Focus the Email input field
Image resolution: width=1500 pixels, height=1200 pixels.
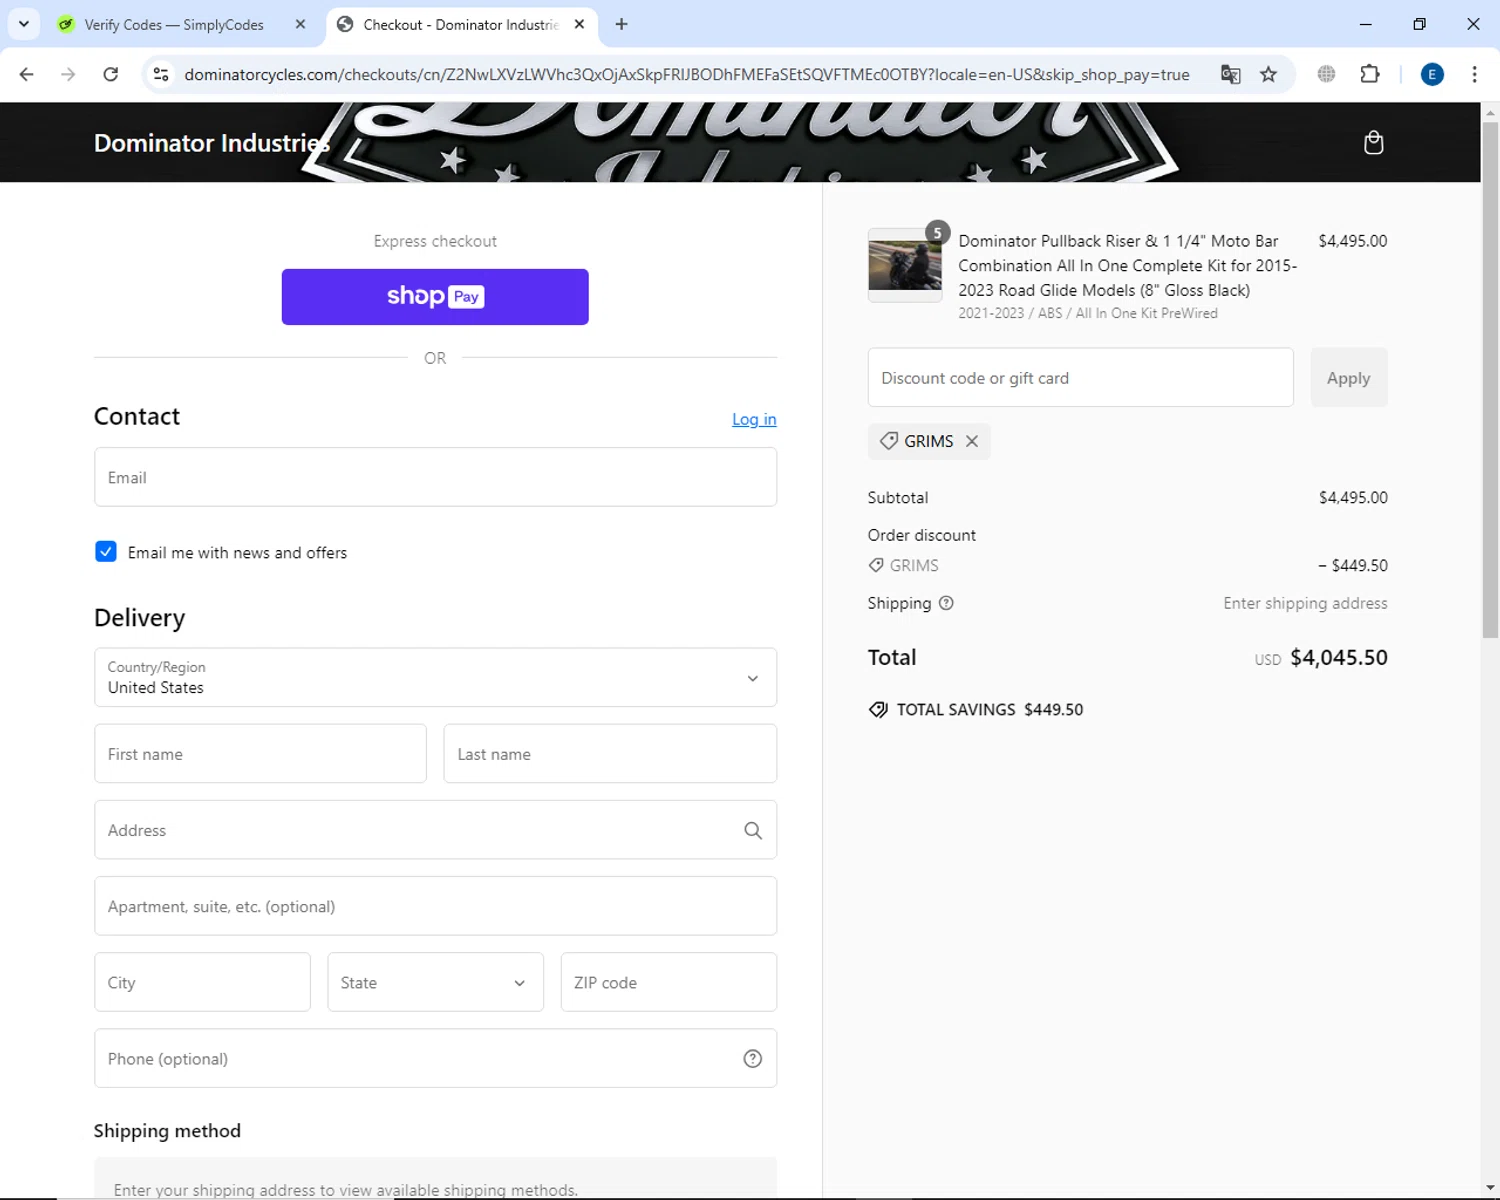click(x=435, y=477)
